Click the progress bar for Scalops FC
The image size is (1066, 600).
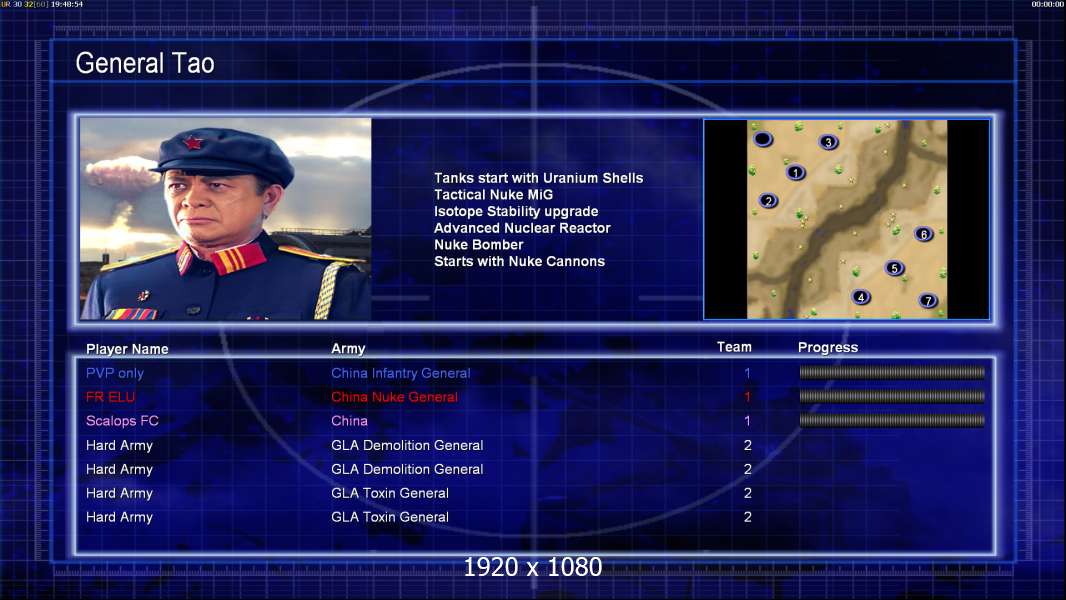pyautogui.click(x=892, y=421)
